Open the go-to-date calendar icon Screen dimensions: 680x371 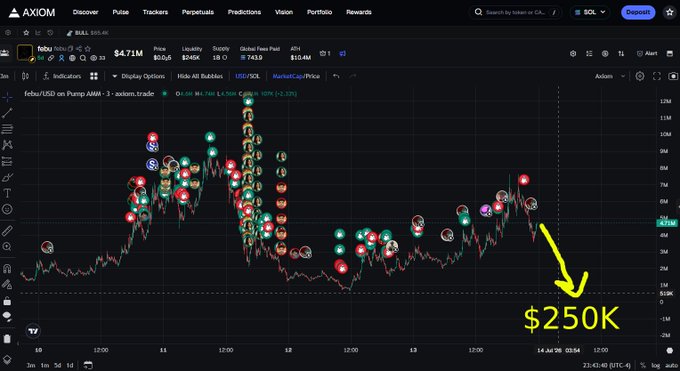coord(88,365)
